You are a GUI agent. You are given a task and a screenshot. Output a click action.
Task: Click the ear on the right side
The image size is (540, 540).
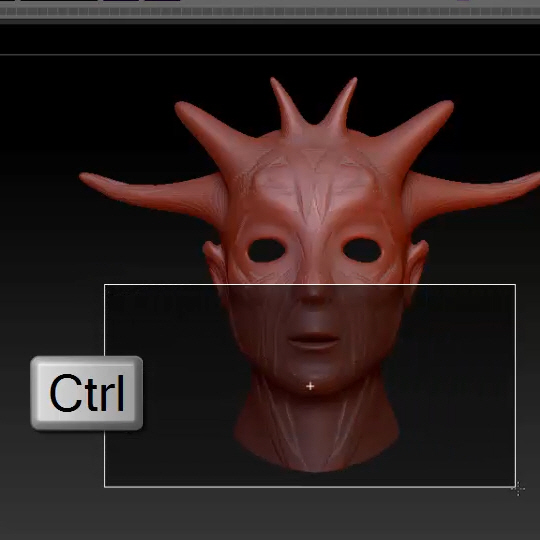pos(417,263)
